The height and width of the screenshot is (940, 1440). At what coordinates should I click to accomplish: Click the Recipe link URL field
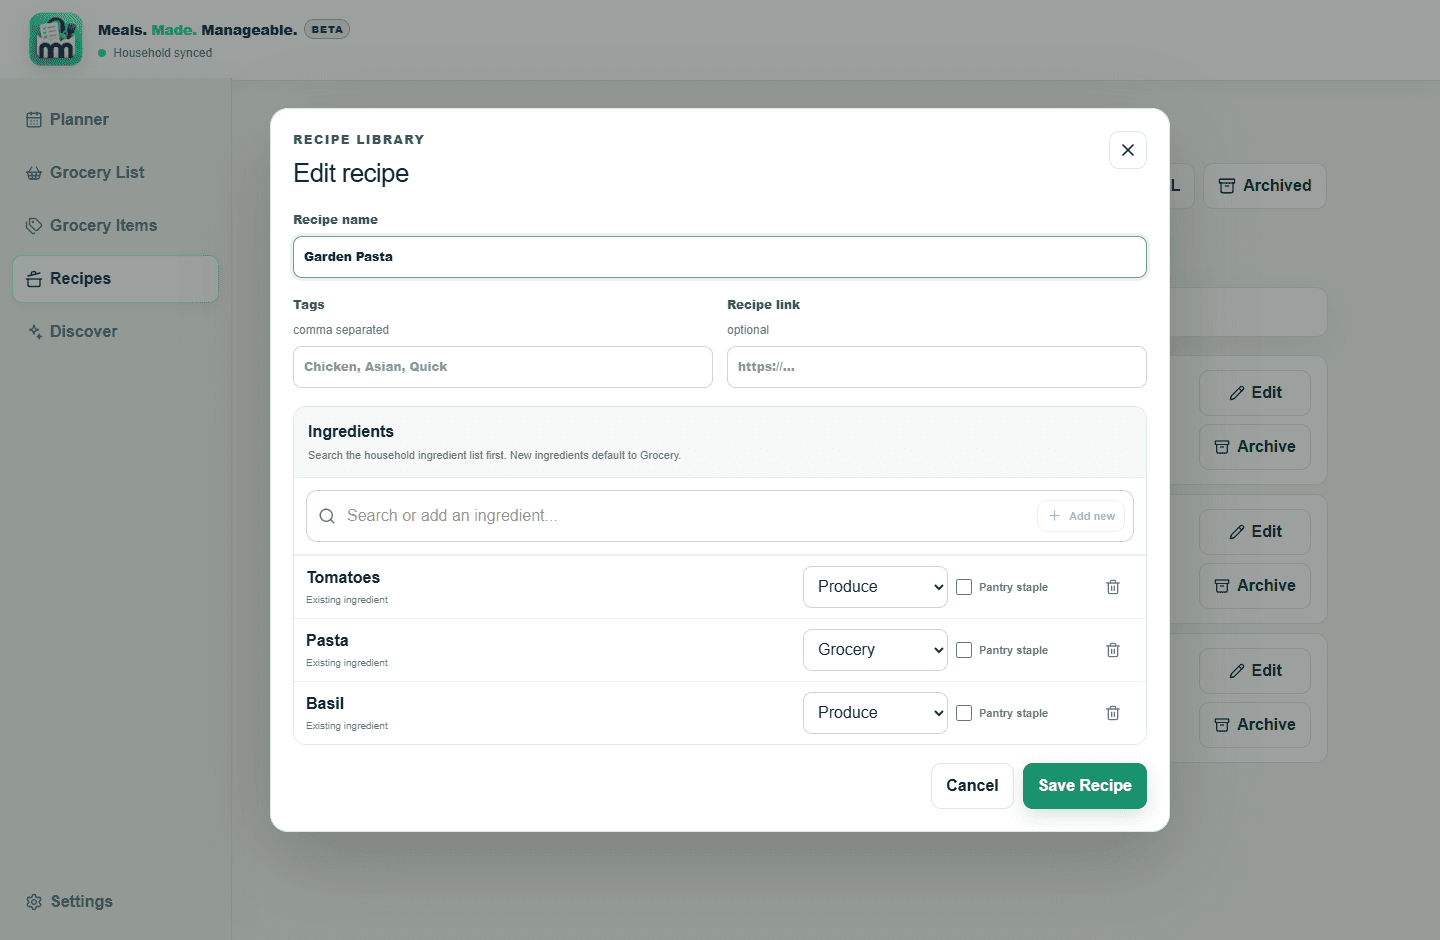click(x=937, y=367)
